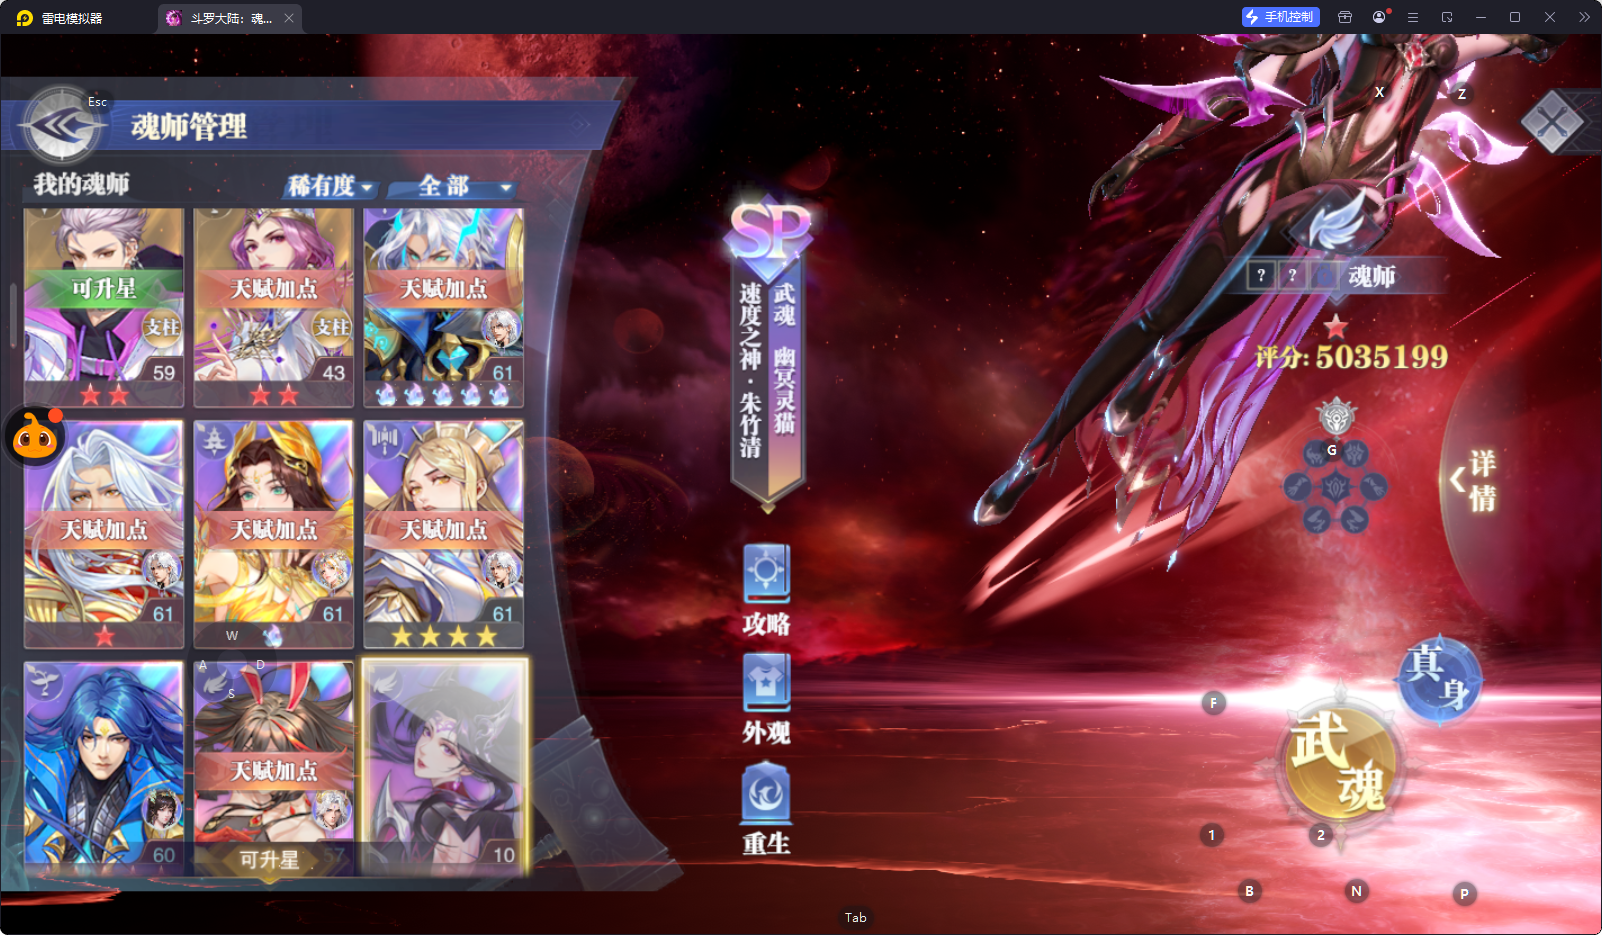Expand the emulator sidebar with double arrows
Image resolution: width=1602 pixels, height=935 pixels.
coord(1584,17)
